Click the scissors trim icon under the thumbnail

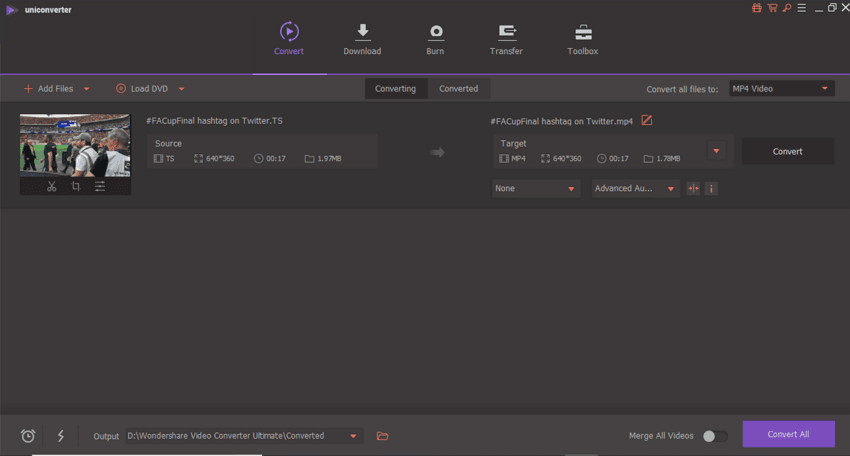[x=51, y=186]
